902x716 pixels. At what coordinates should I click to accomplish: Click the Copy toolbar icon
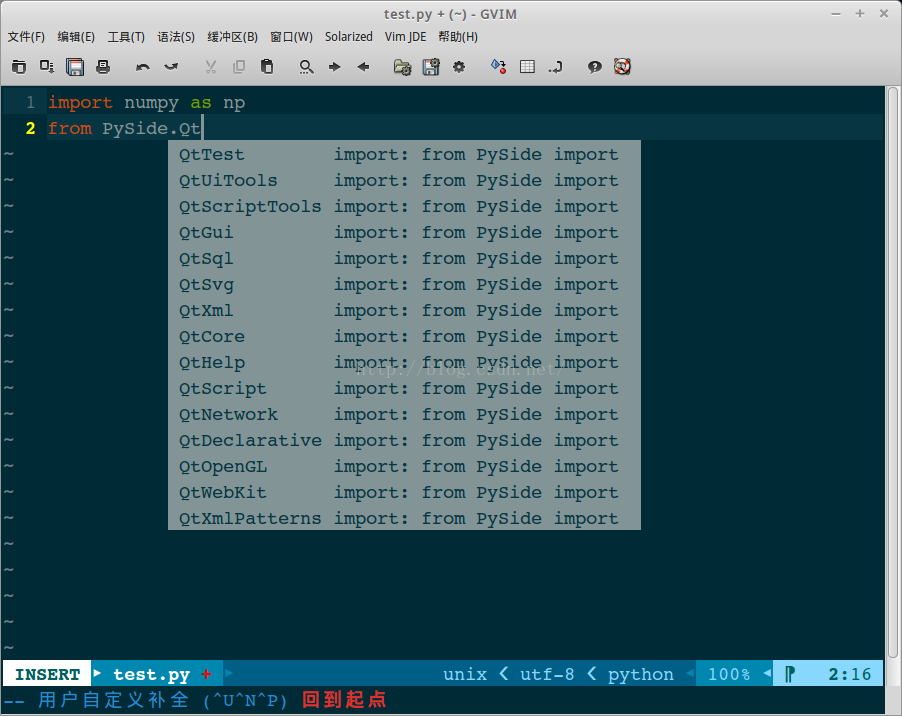pos(239,67)
